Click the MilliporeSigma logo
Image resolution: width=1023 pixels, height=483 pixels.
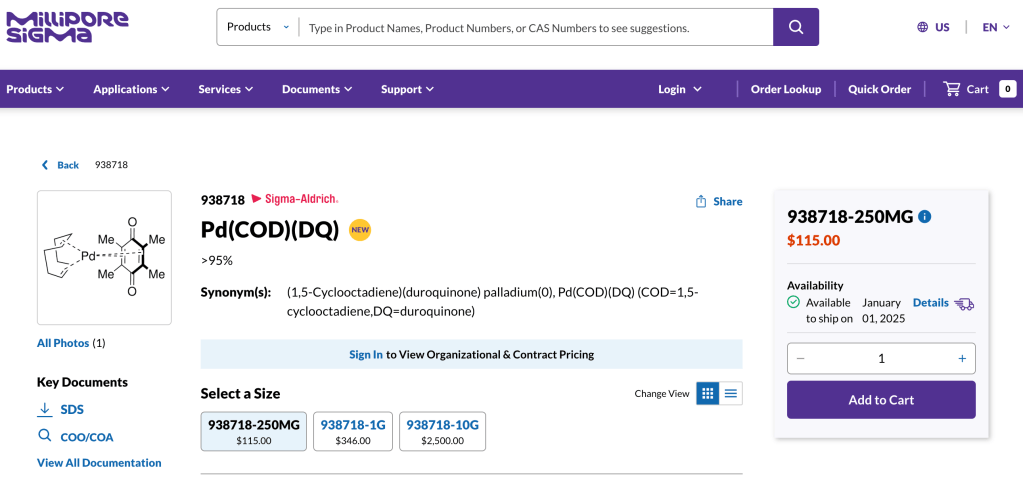(x=67, y=27)
